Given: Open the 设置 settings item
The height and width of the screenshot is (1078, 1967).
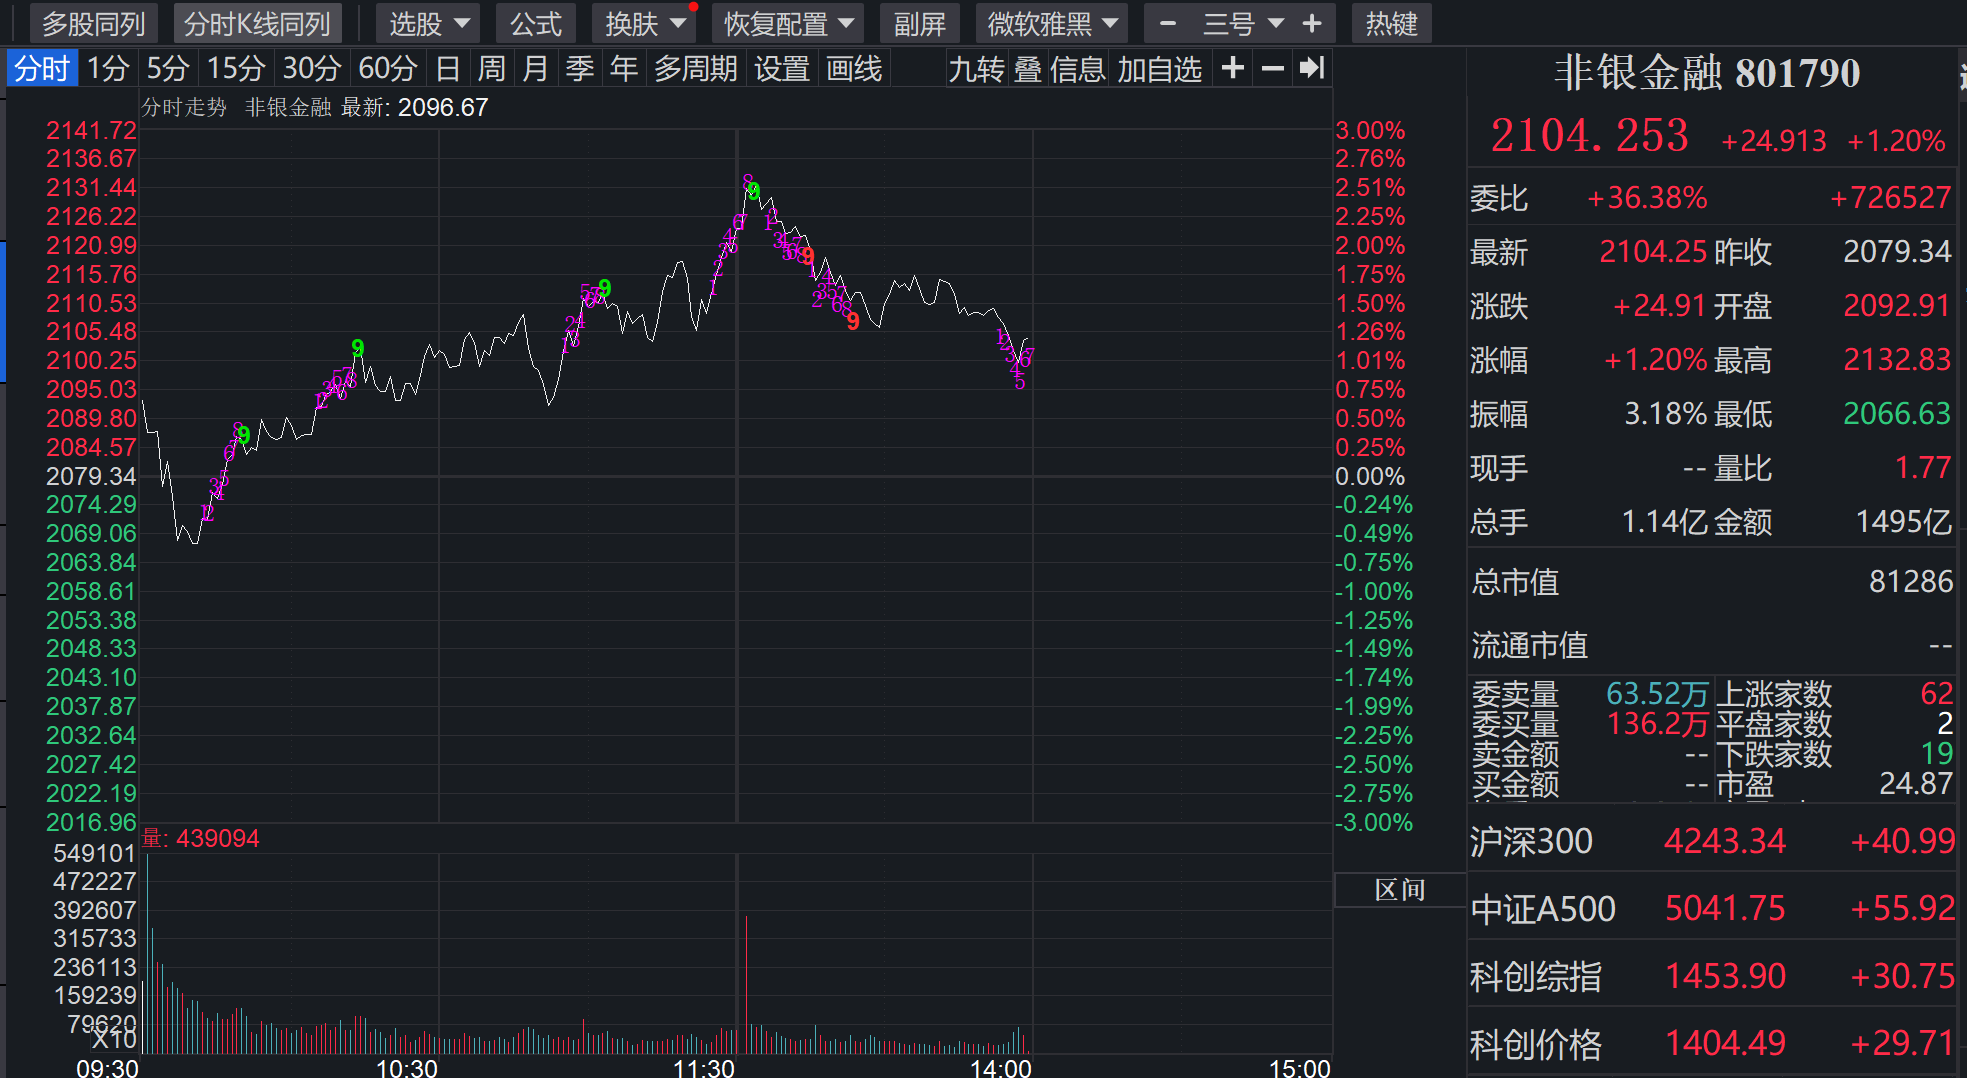Looking at the screenshot, I should pos(782,68).
